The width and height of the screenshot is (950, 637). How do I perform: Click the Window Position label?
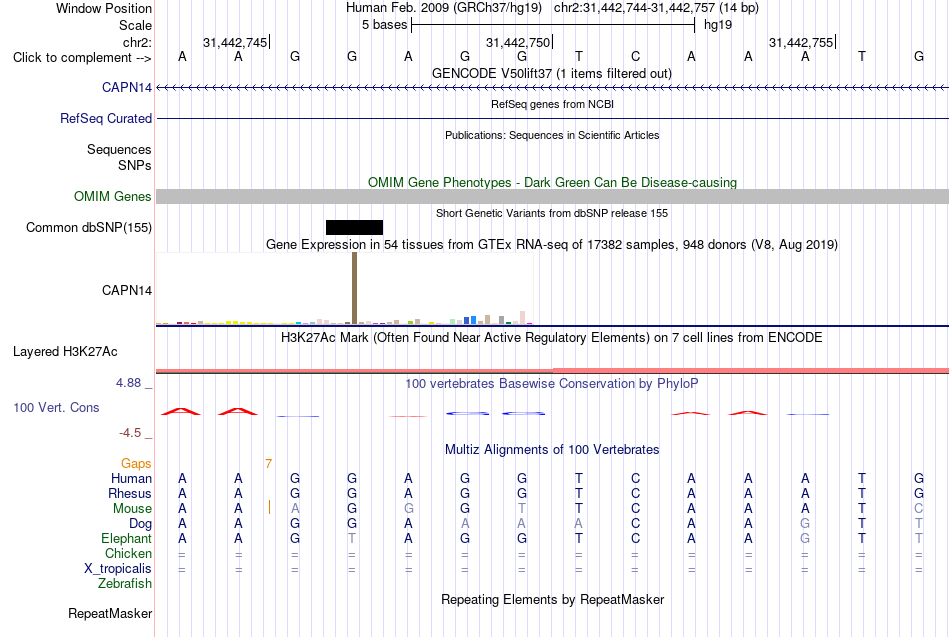point(104,8)
